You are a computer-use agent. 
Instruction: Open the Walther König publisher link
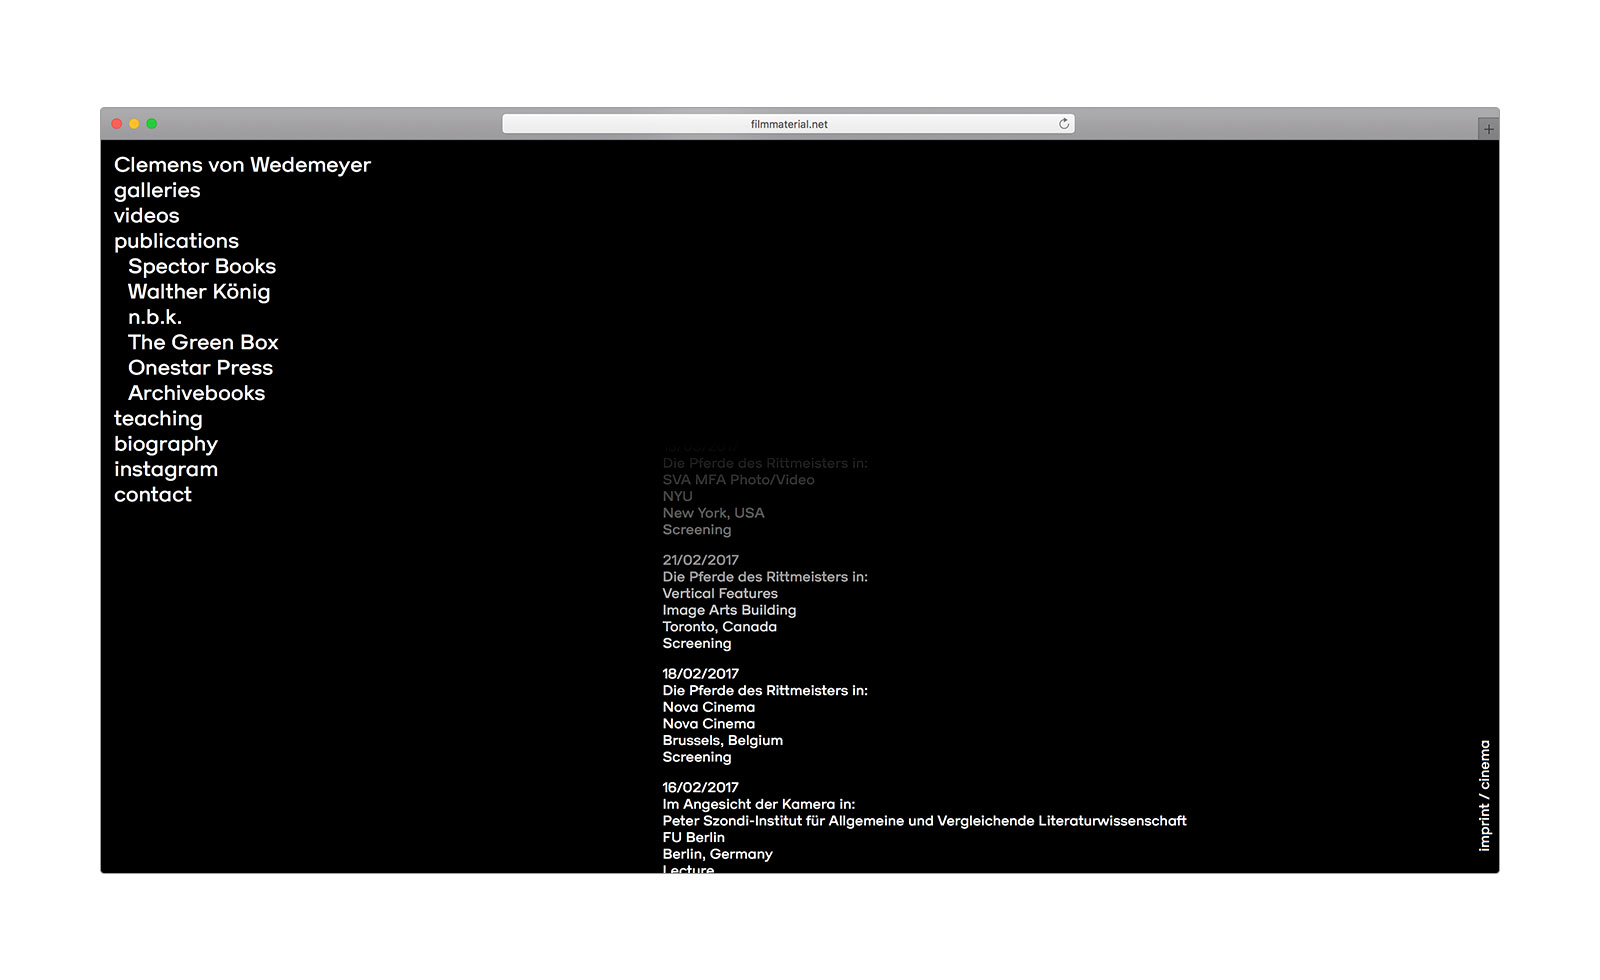(x=199, y=292)
